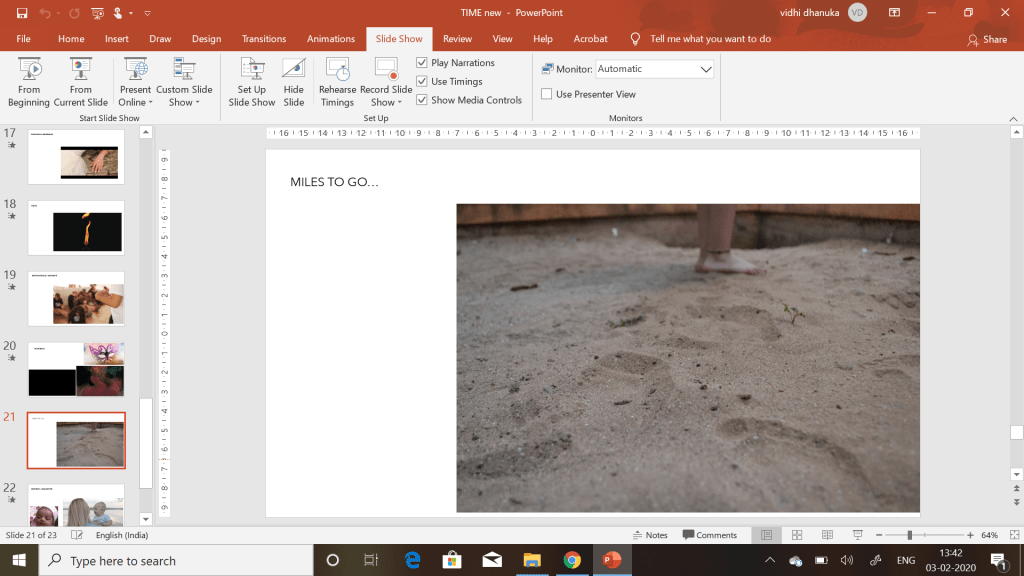Switch to the Transitions tab
The image size is (1024, 576).
pyautogui.click(x=264, y=39)
